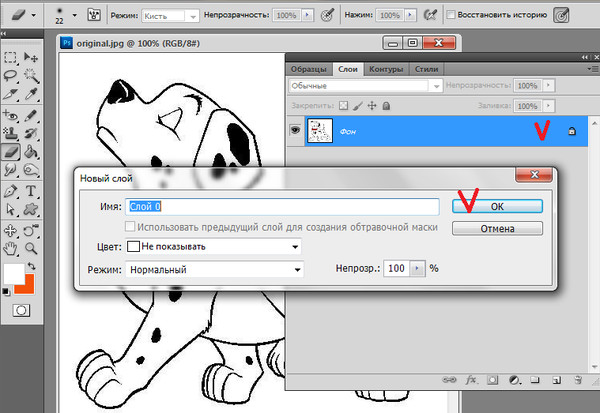
Task: Select the Pen tool
Action: click(10, 191)
